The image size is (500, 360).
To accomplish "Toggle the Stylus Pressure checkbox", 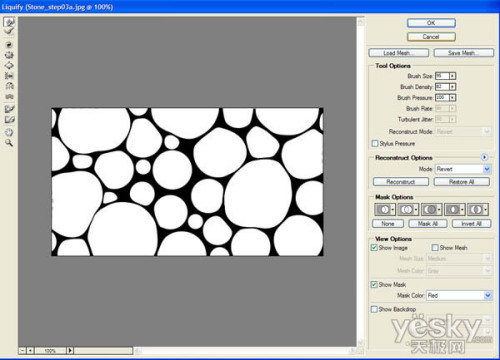I will coord(375,143).
